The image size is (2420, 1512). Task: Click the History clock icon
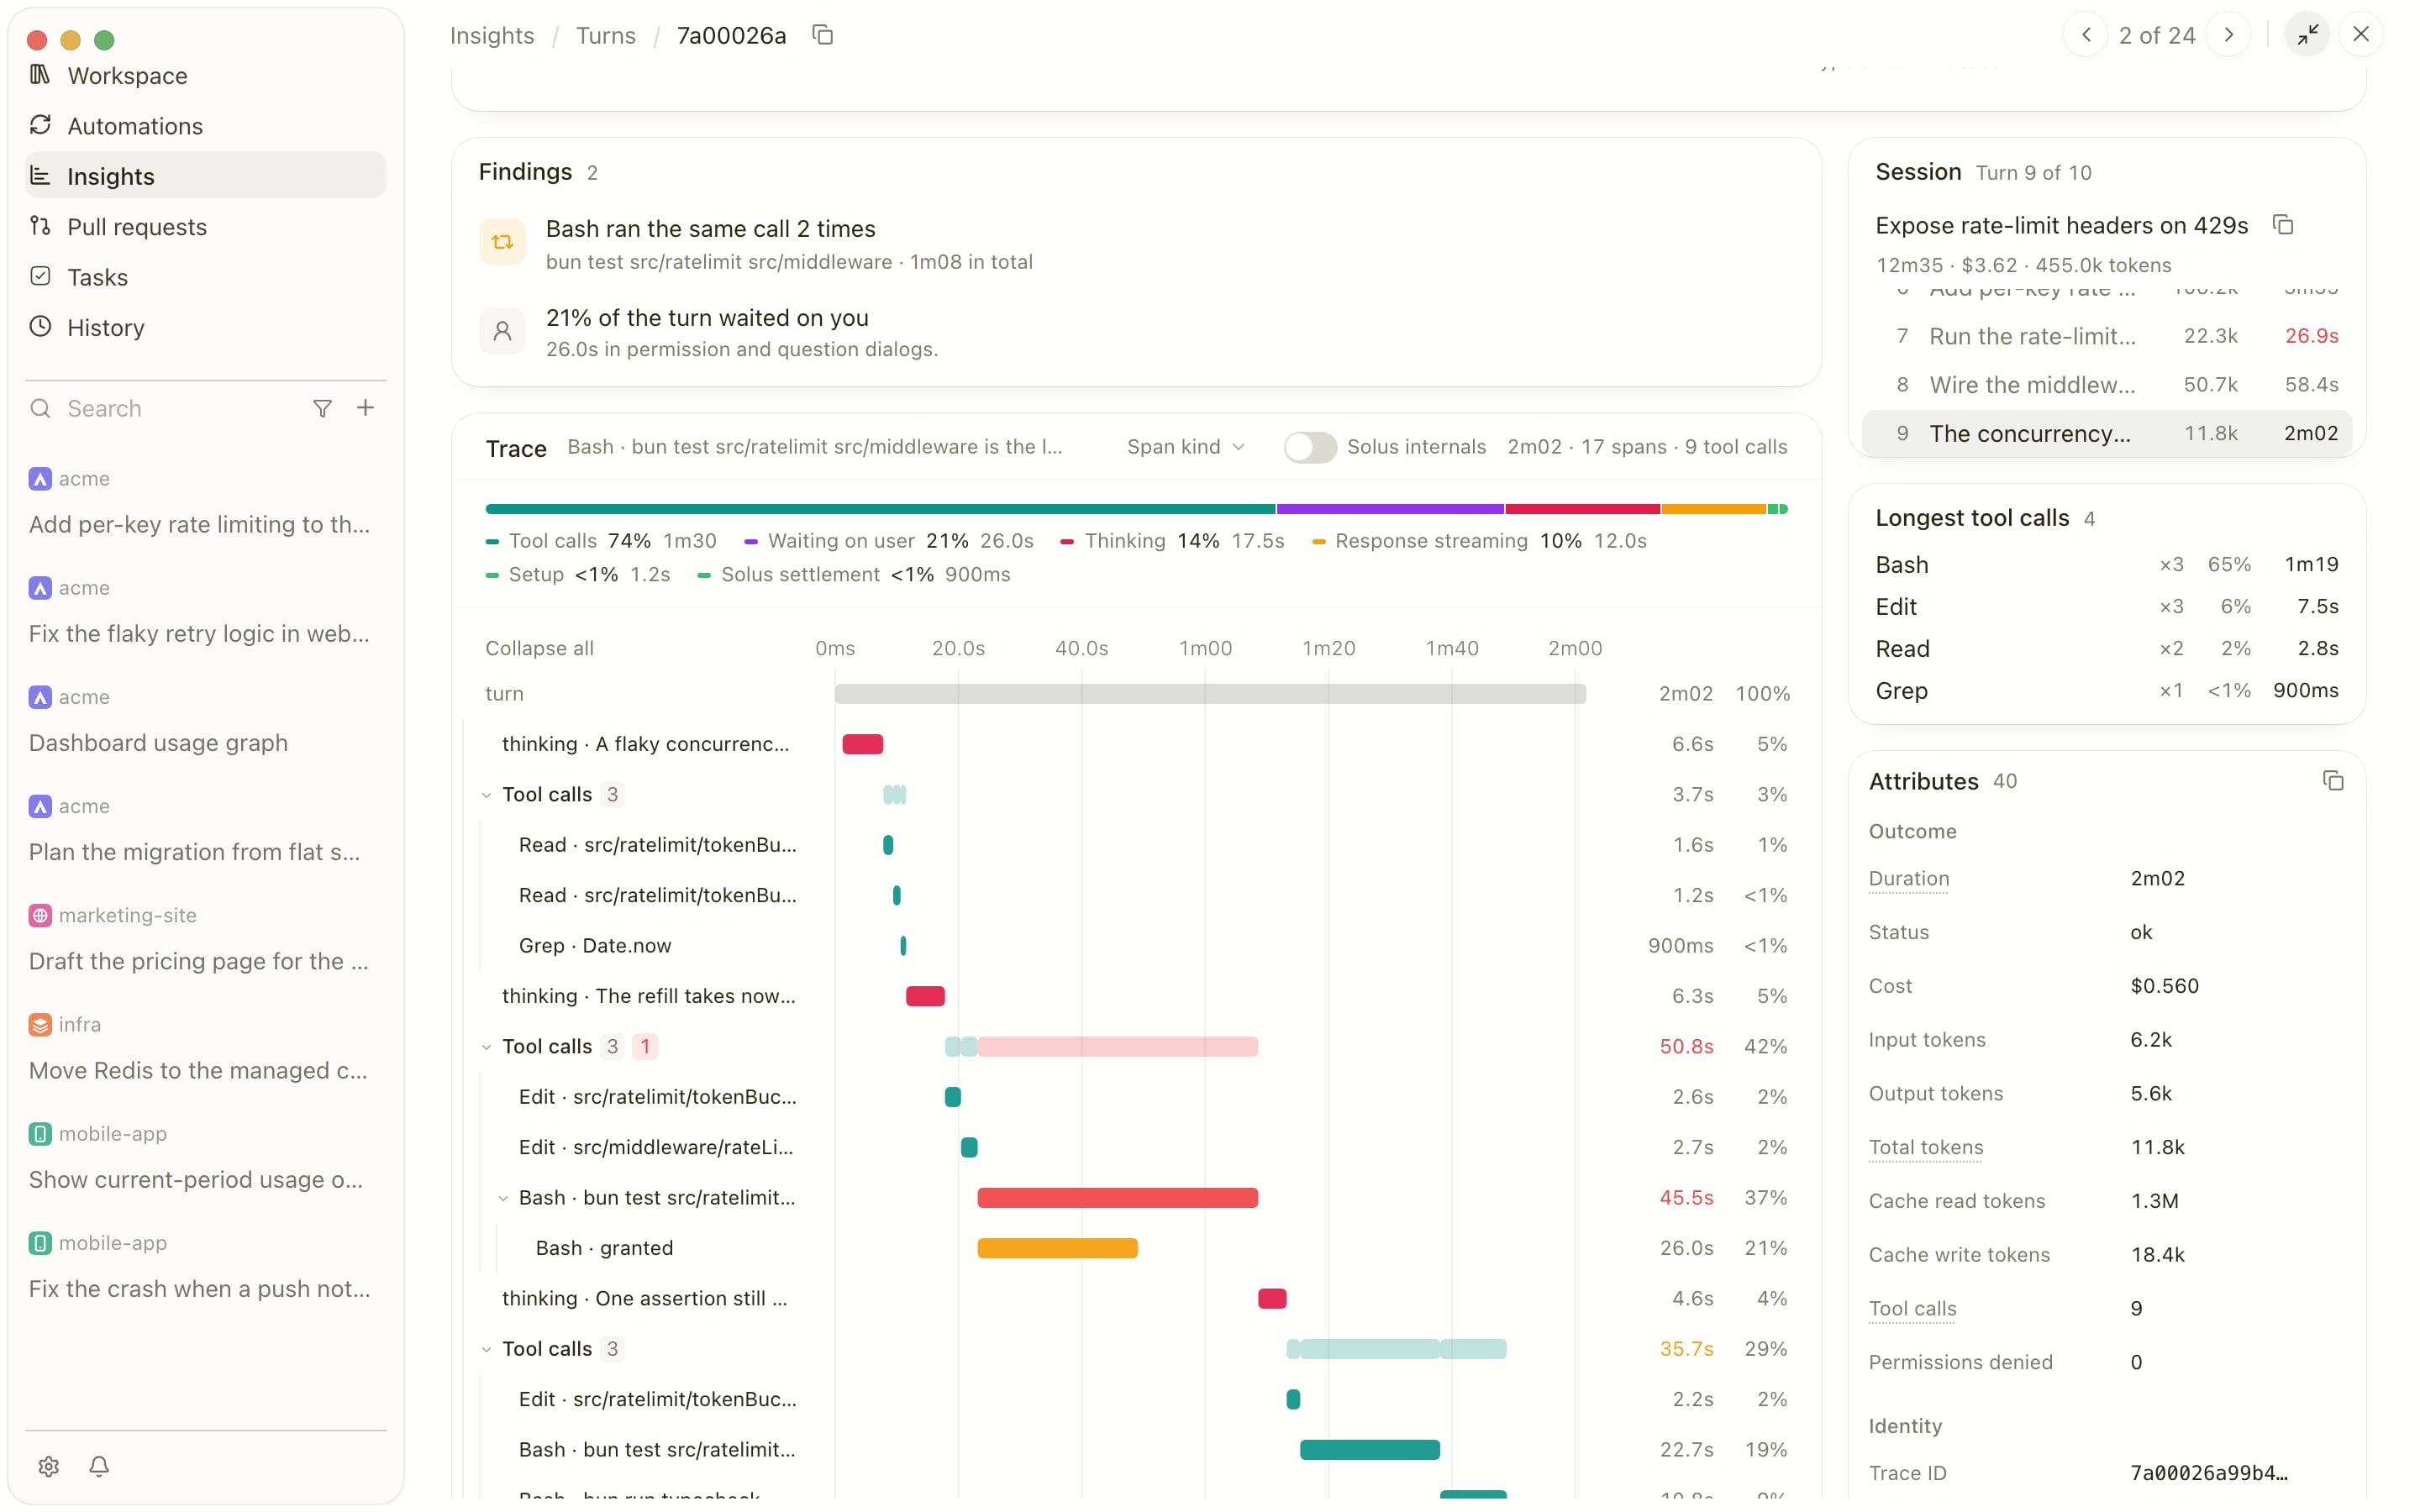click(x=41, y=327)
